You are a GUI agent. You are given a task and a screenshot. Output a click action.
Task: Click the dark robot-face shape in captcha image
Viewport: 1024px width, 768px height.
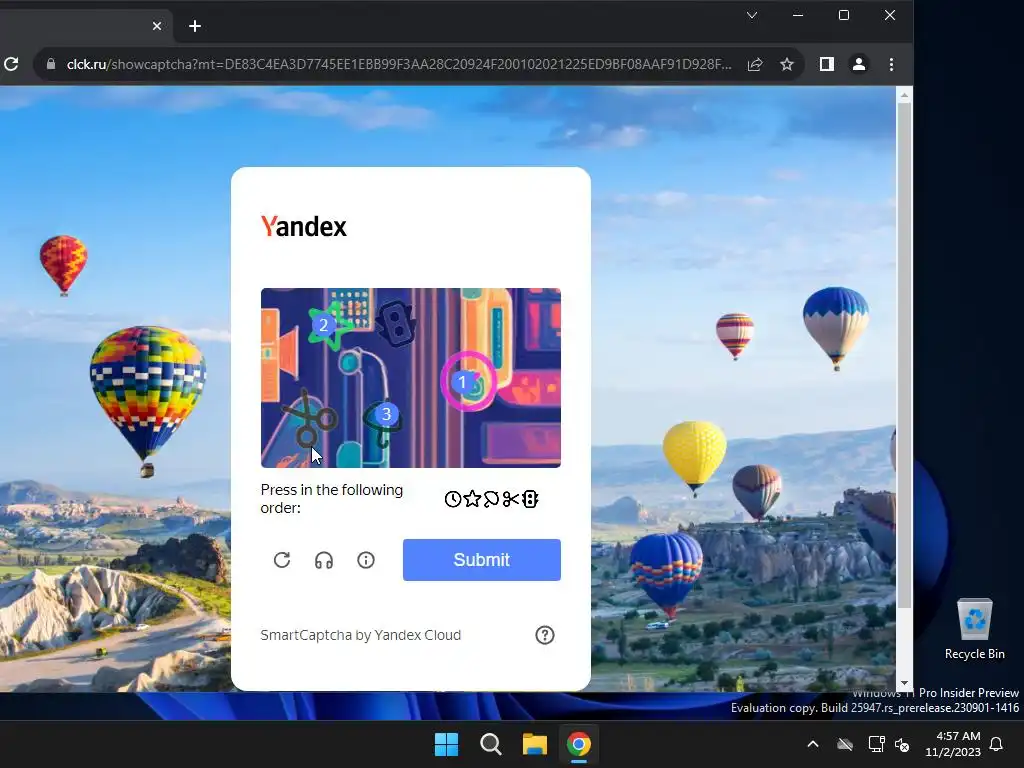point(396,323)
